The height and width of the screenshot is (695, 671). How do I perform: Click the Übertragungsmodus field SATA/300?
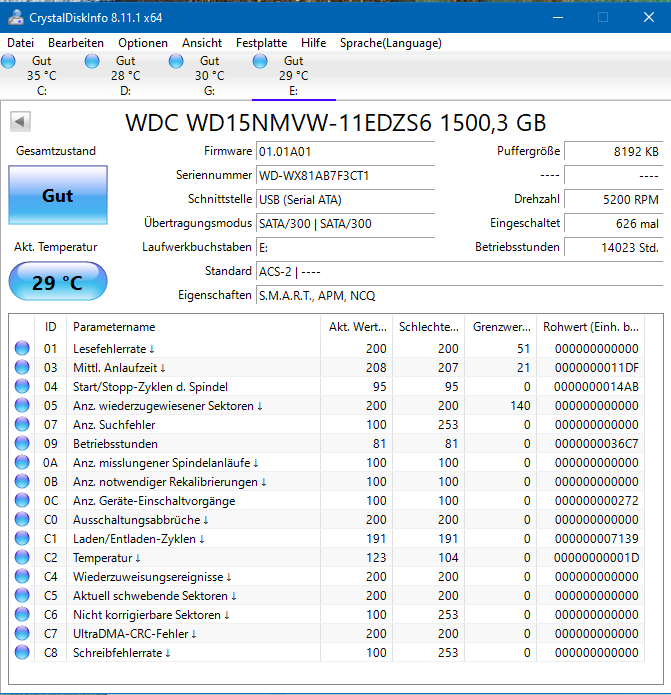(346, 223)
